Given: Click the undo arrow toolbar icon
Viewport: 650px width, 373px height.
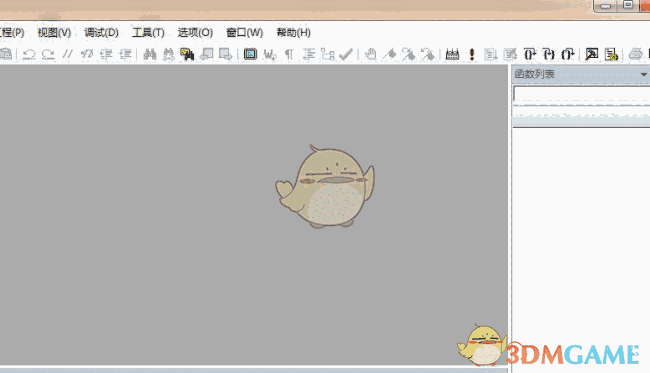Looking at the screenshot, I should [29, 54].
